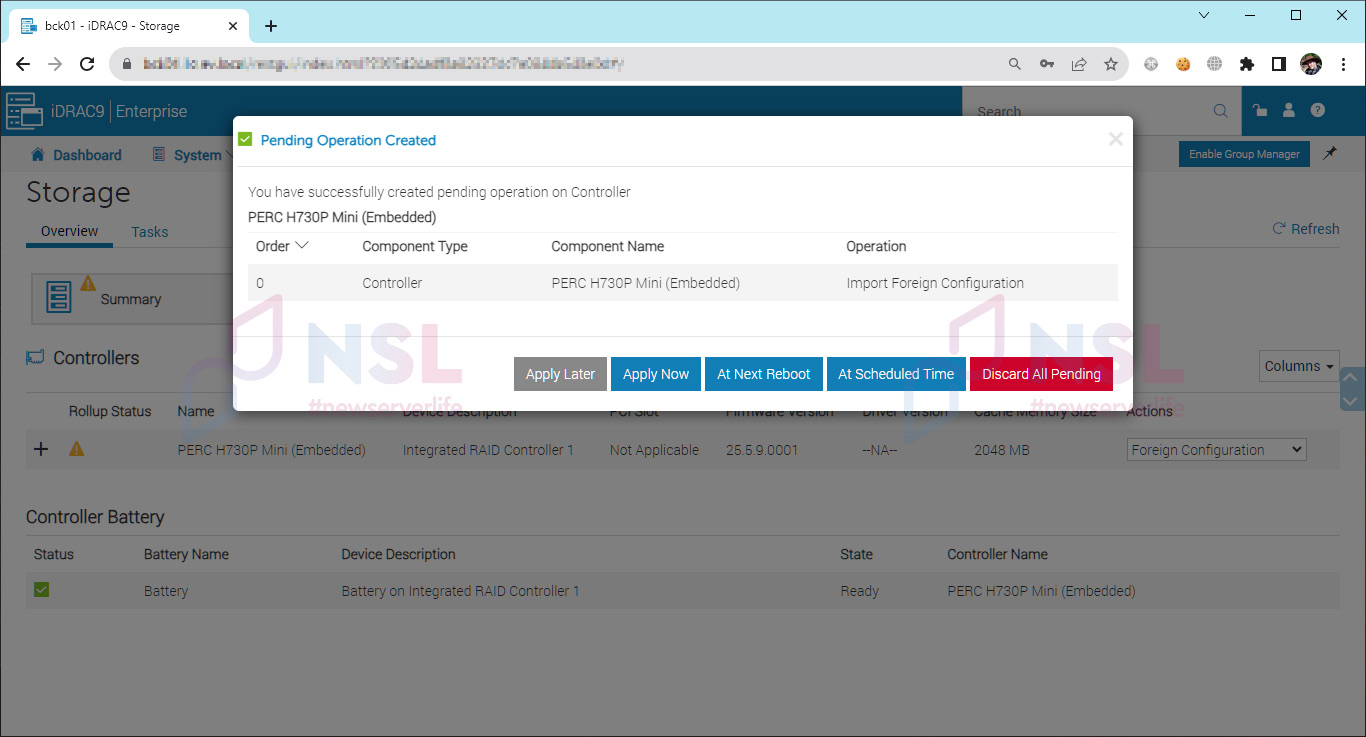Click the Import Foreign Configuration operation cell
The image size is (1366, 737).
pyautogui.click(x=935, y=283)
